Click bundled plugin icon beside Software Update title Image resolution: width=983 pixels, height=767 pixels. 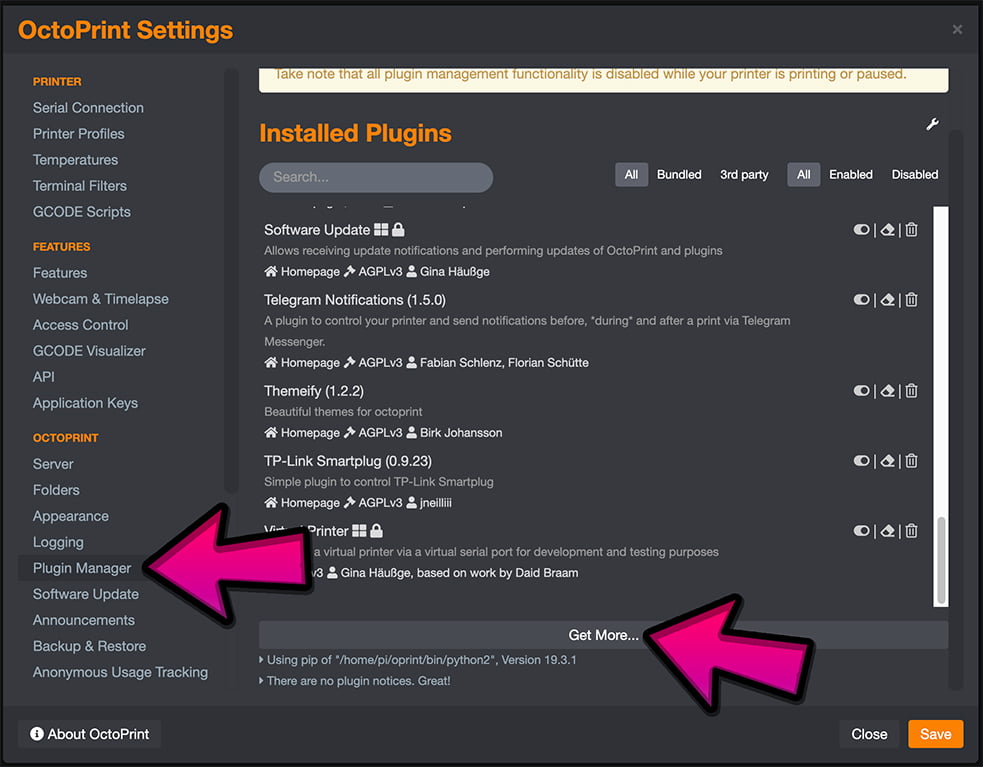[x=381, y=230]
